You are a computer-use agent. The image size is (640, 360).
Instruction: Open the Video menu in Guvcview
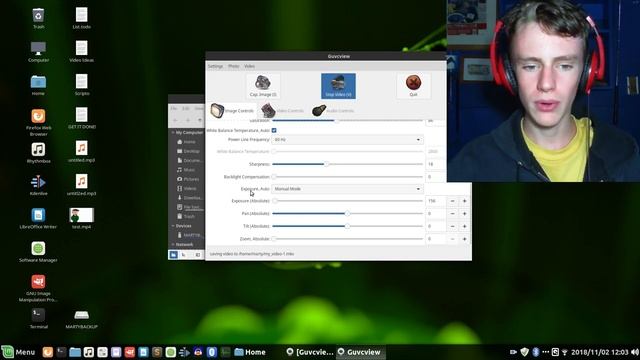point(249,66)
